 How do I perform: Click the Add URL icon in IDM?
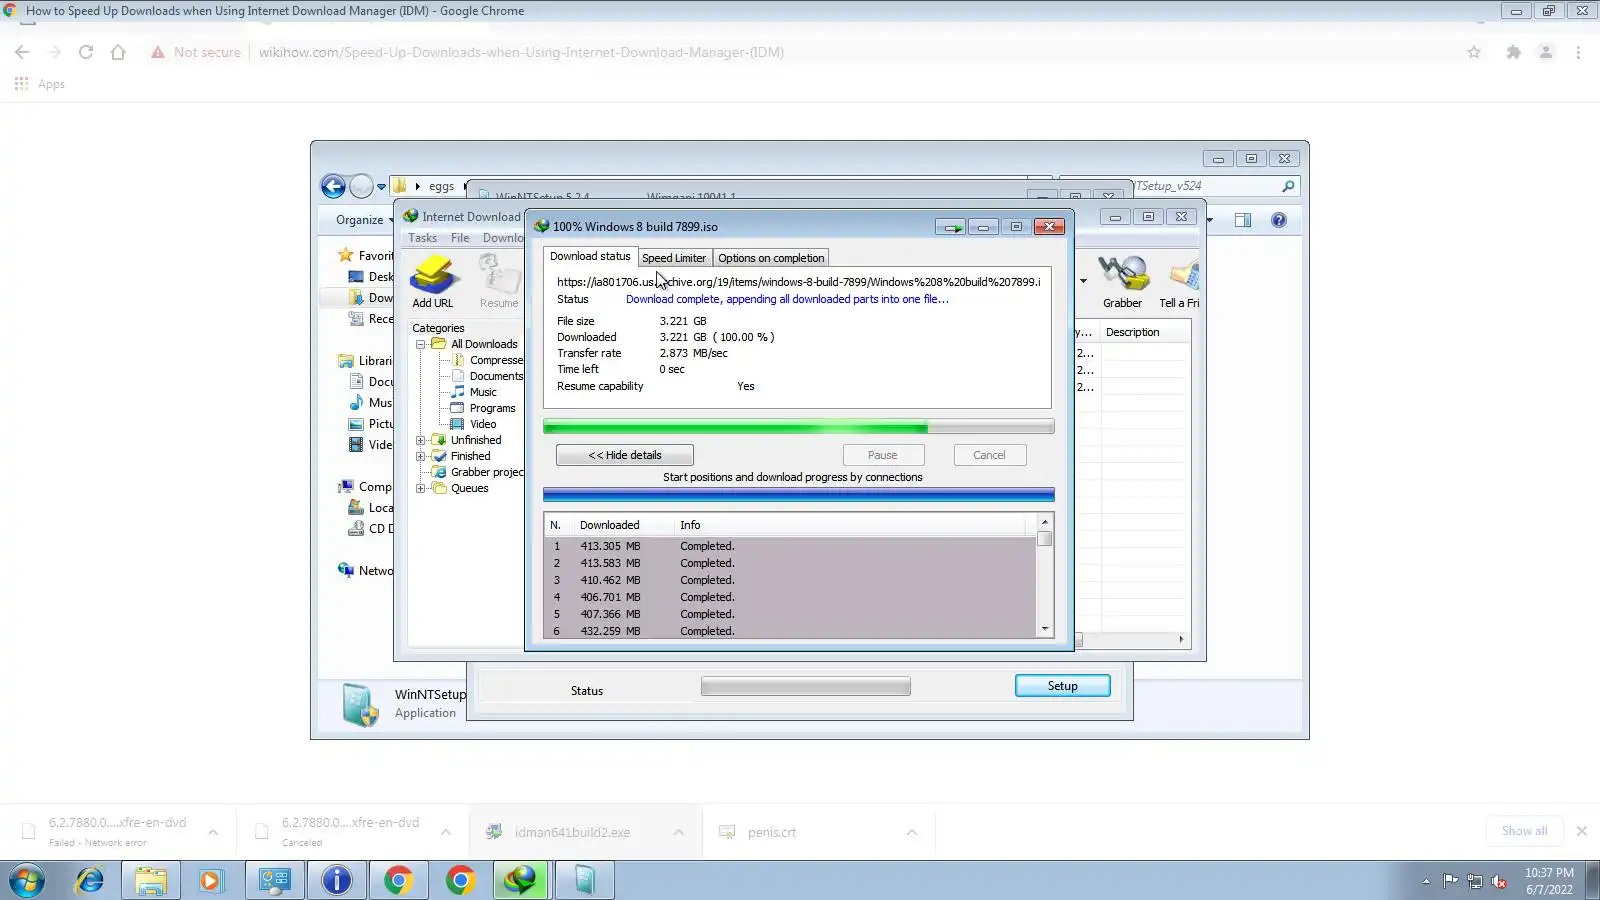tap(433, 281)
